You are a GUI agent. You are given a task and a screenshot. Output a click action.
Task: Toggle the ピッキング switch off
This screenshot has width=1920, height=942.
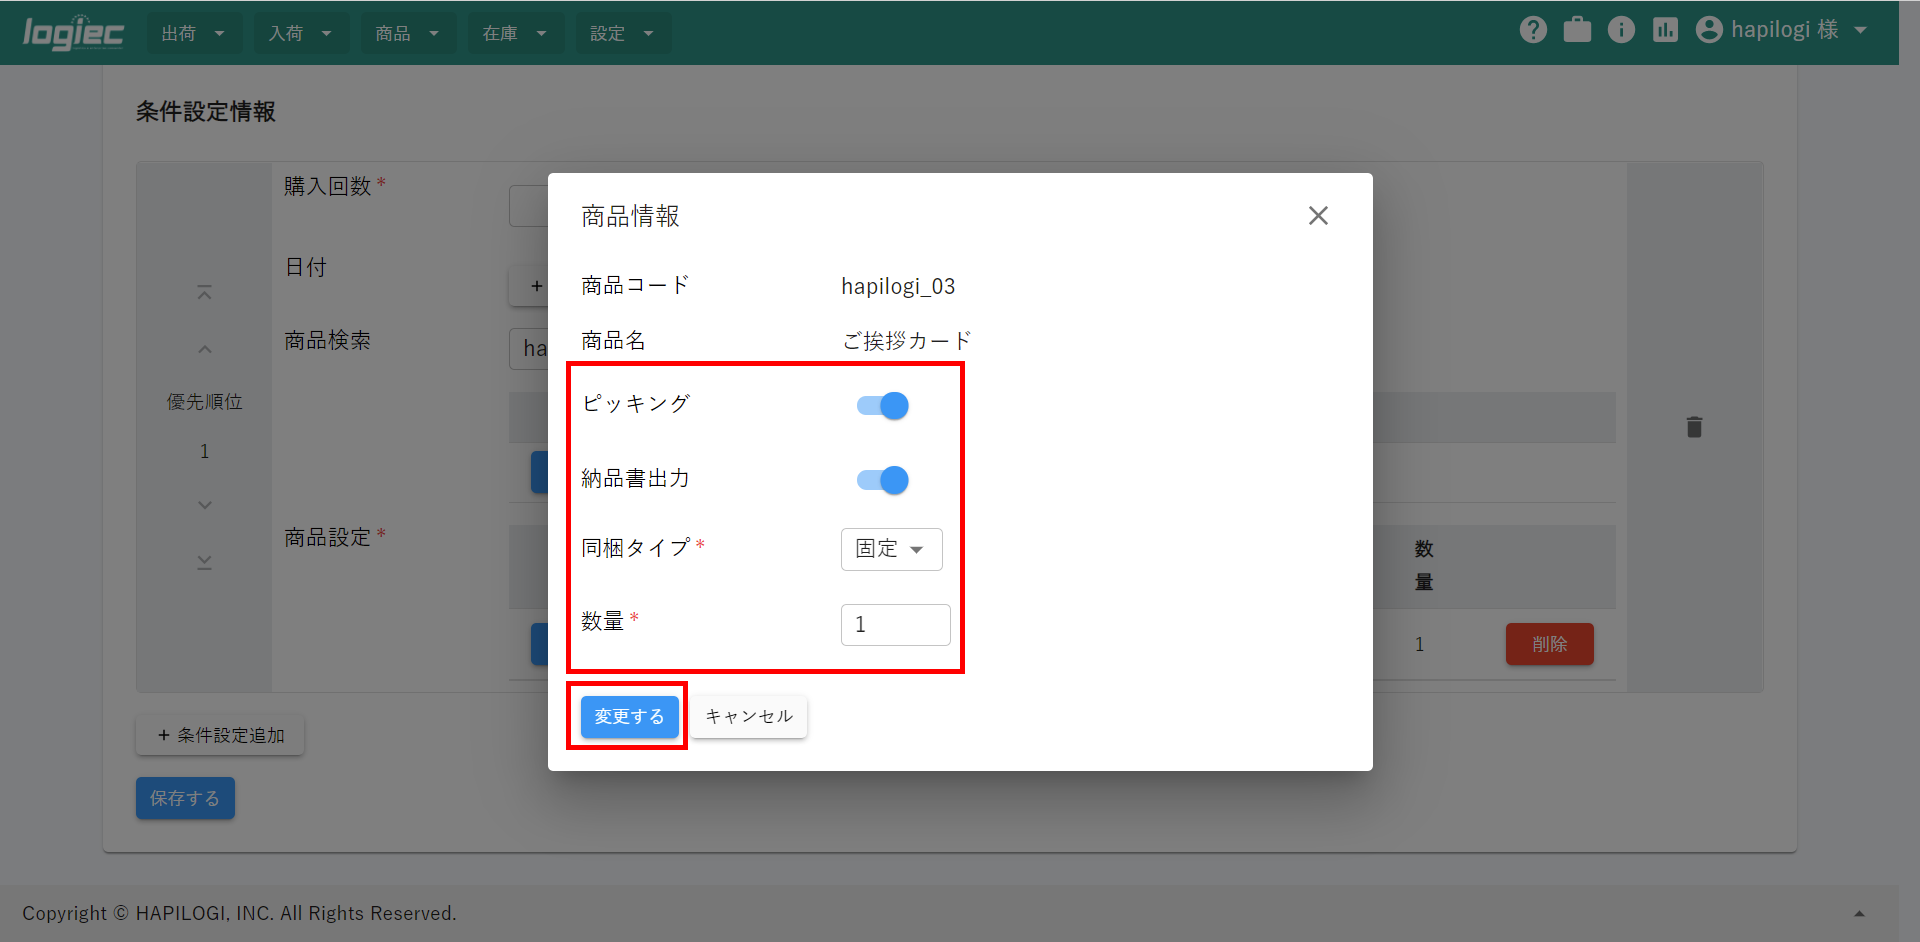[883, 406]
